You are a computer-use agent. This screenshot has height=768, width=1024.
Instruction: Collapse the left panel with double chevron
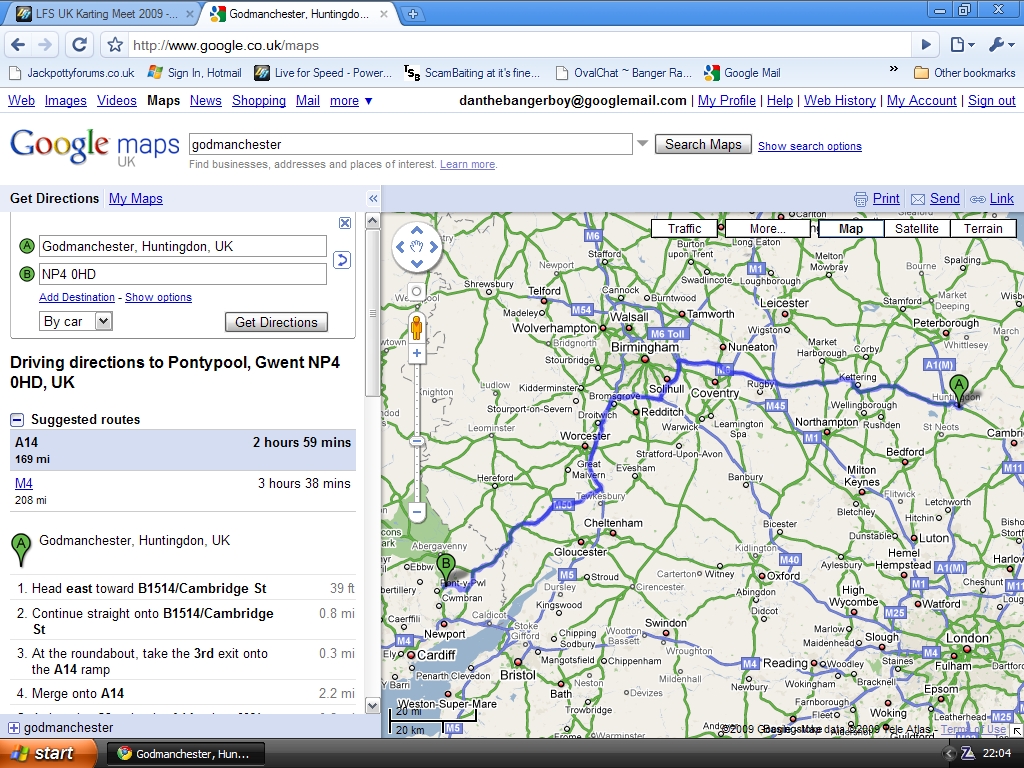coord(373,199)
